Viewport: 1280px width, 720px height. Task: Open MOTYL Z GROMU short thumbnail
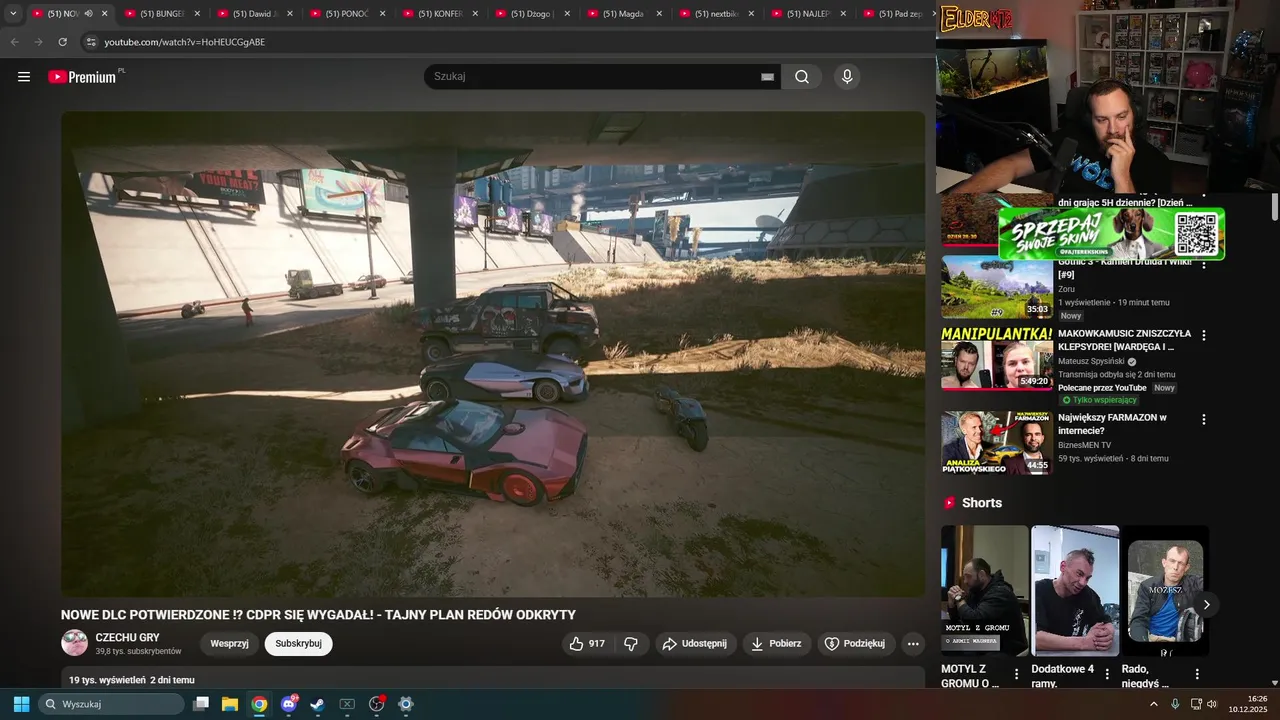(x=984, y=590)
